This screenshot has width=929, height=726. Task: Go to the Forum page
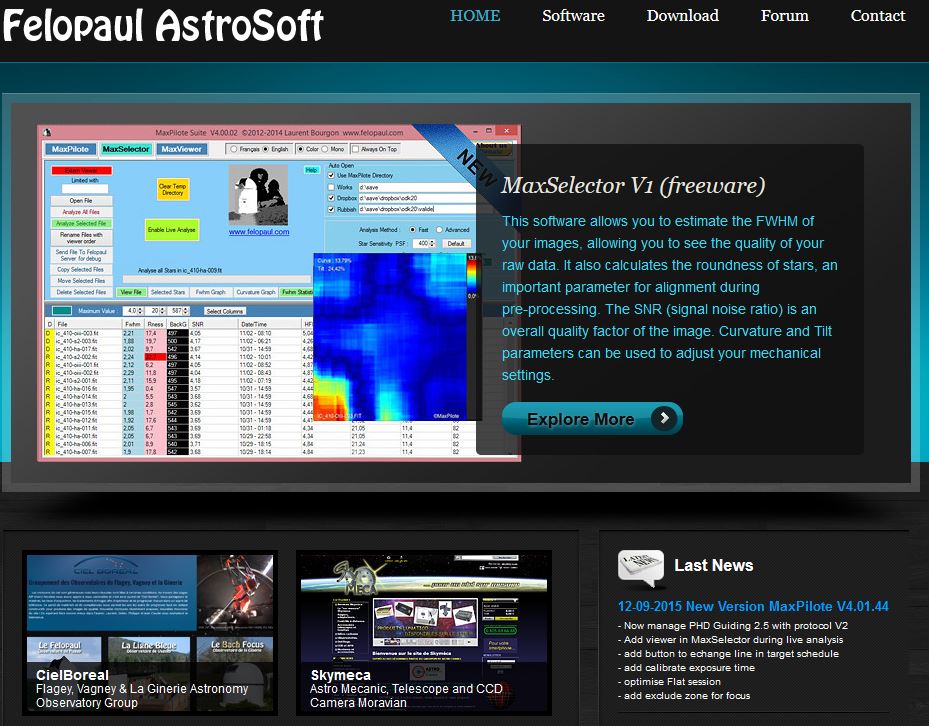784,16
